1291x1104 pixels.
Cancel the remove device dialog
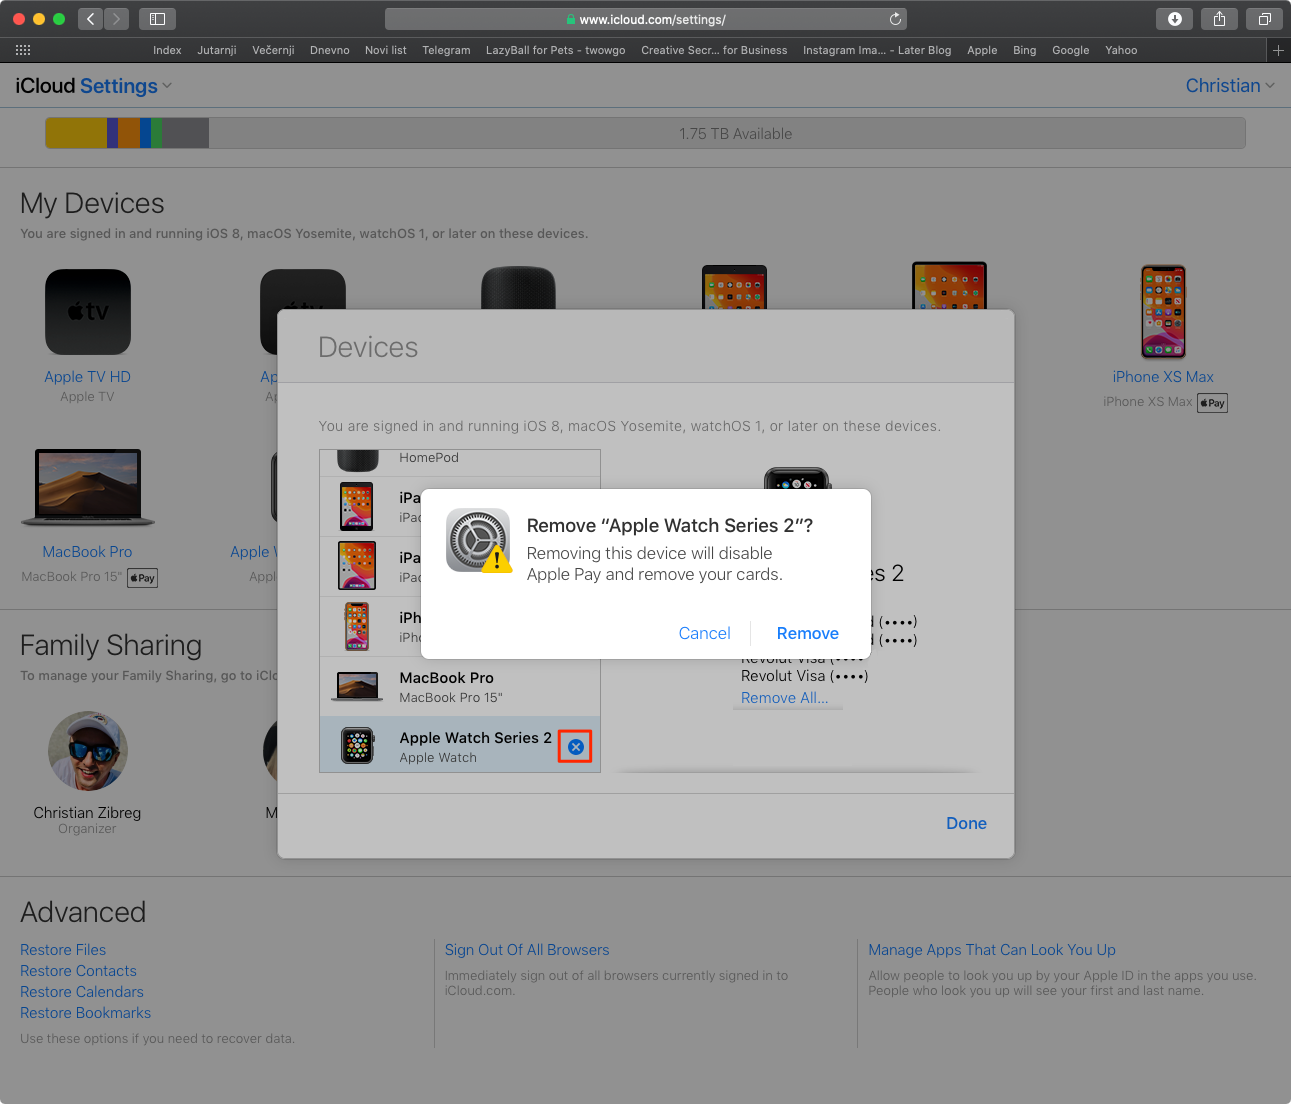coord(704,633)
